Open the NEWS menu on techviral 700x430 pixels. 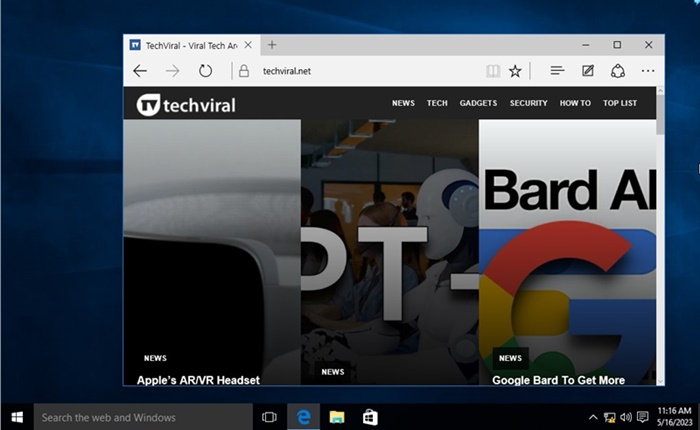tap(403, 103)
